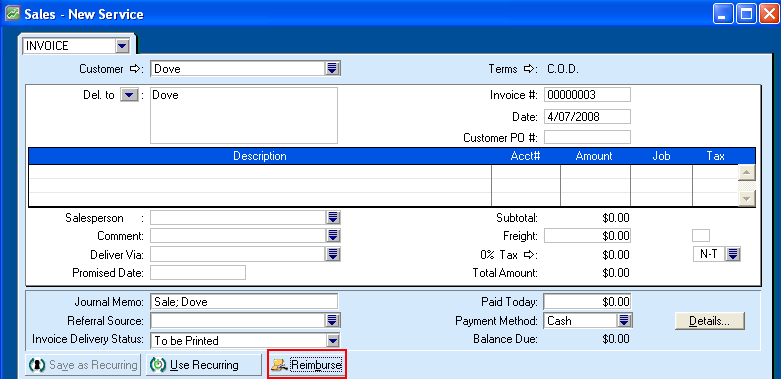
Task: Click the Sales window title bar icon
Action: coord(12,13)
